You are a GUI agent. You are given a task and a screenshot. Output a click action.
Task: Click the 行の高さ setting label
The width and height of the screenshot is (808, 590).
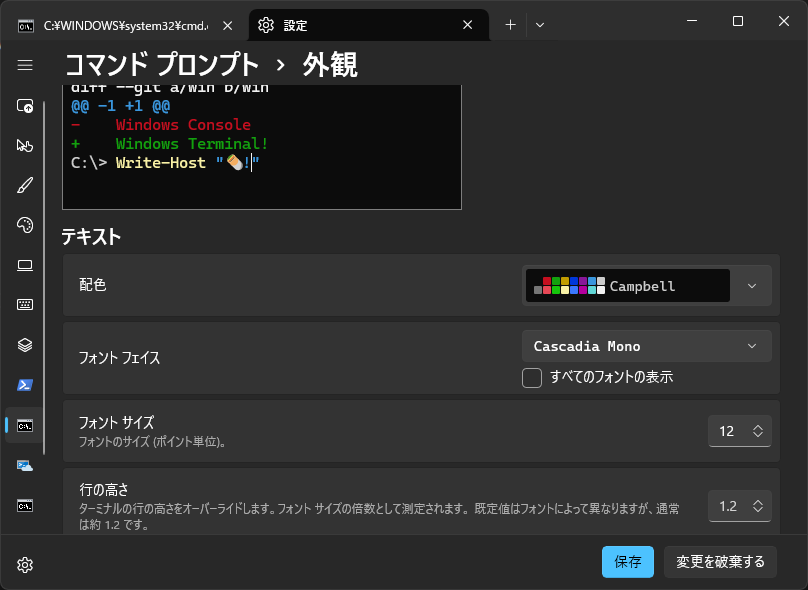coord(104,488)
